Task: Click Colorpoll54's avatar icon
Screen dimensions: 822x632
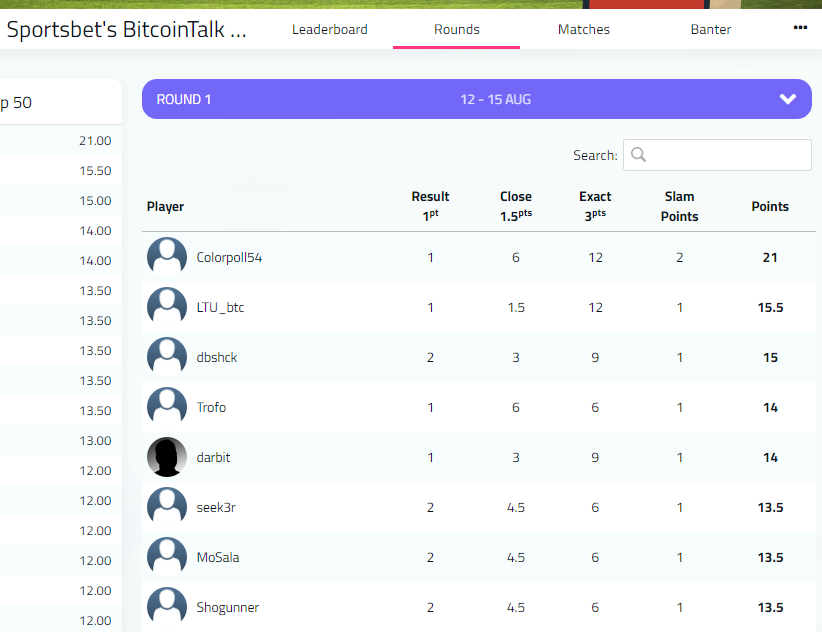Action: 167,257
